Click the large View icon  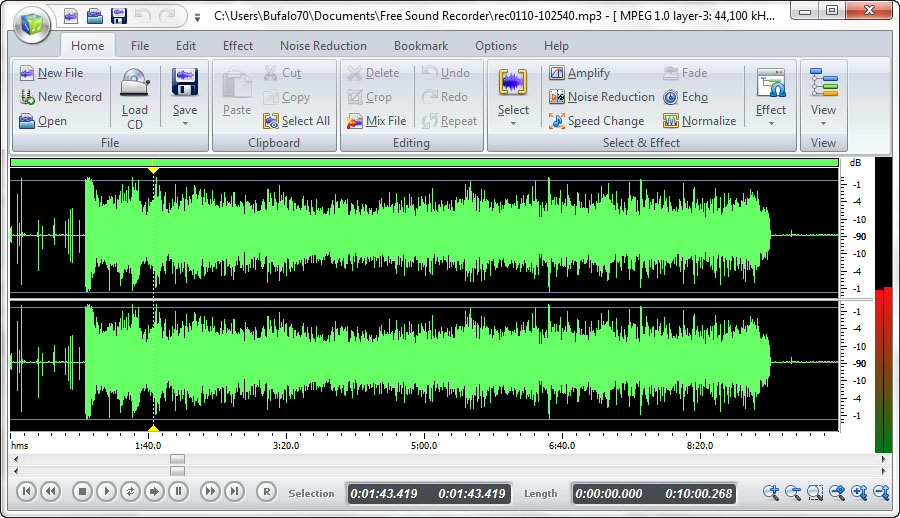tap(824, 83)
